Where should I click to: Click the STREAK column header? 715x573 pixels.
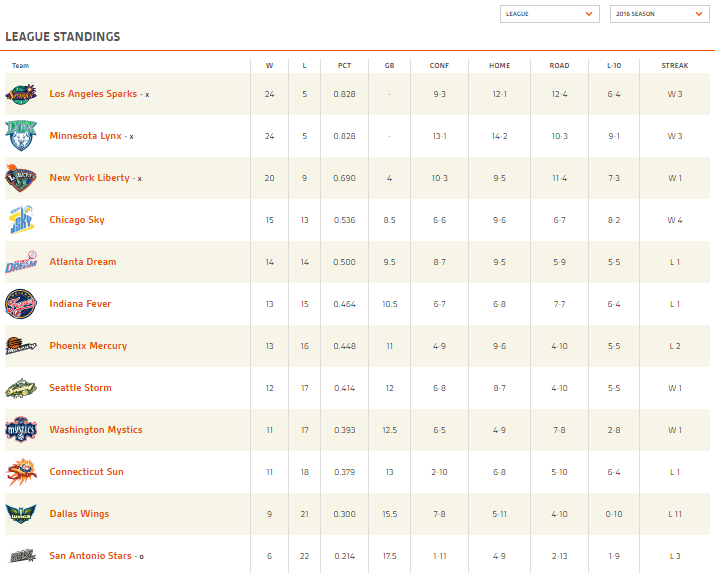tap(675, 66)
